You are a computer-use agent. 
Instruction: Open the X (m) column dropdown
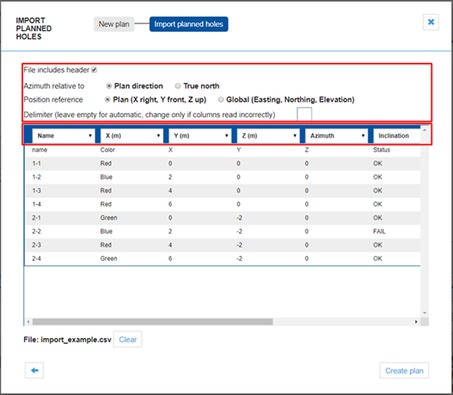(132, 136)
